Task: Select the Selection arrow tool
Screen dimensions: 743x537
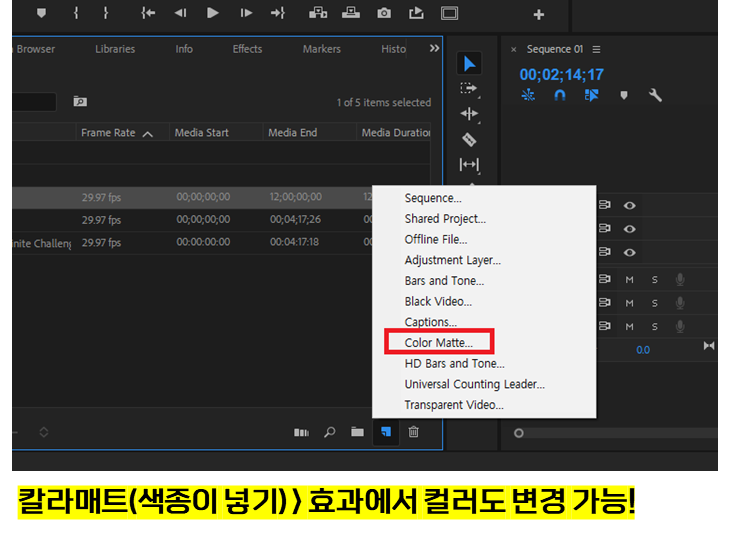Action: 469,64
